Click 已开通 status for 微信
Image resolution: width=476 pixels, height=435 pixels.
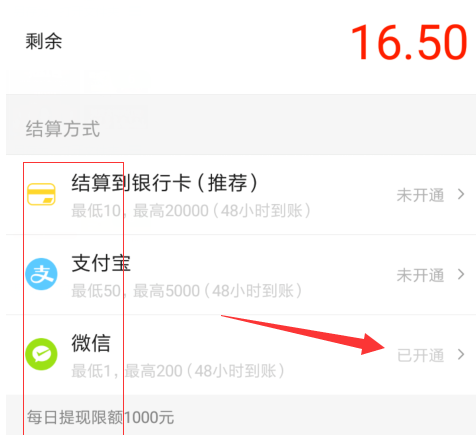[x=420, y=355]
